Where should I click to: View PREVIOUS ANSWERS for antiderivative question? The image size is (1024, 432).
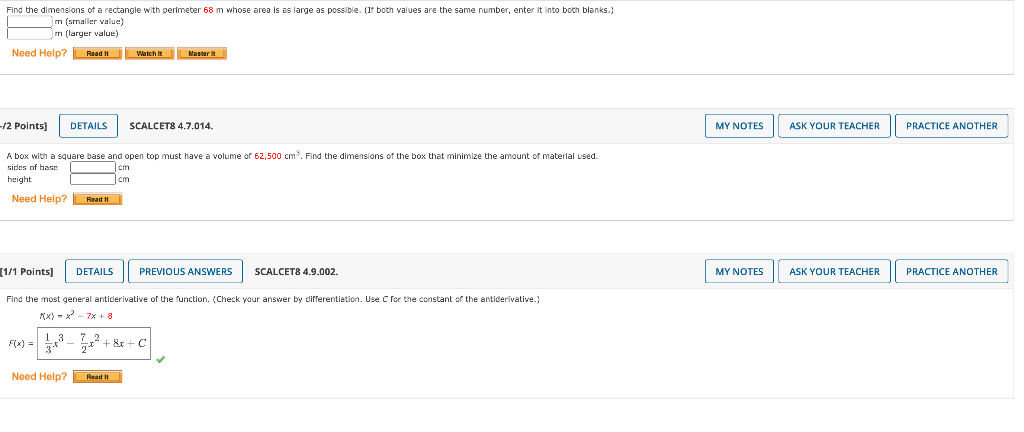185,271
